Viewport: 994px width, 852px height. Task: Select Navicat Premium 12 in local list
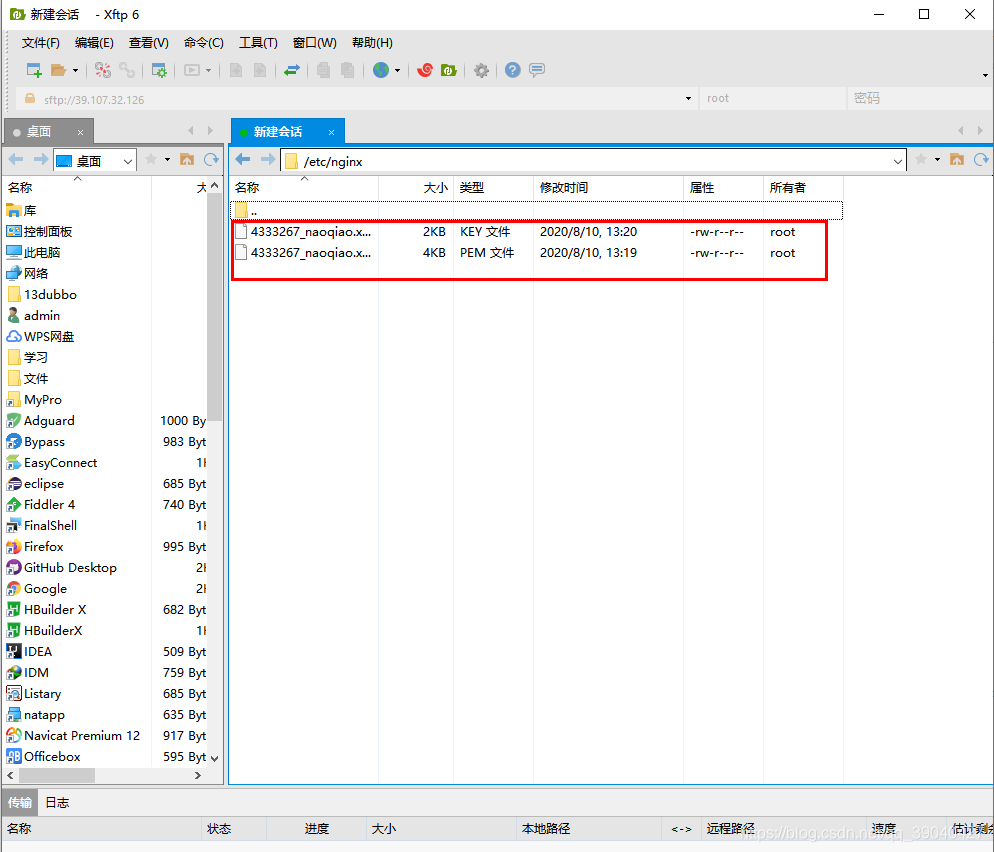pos(82,736)
